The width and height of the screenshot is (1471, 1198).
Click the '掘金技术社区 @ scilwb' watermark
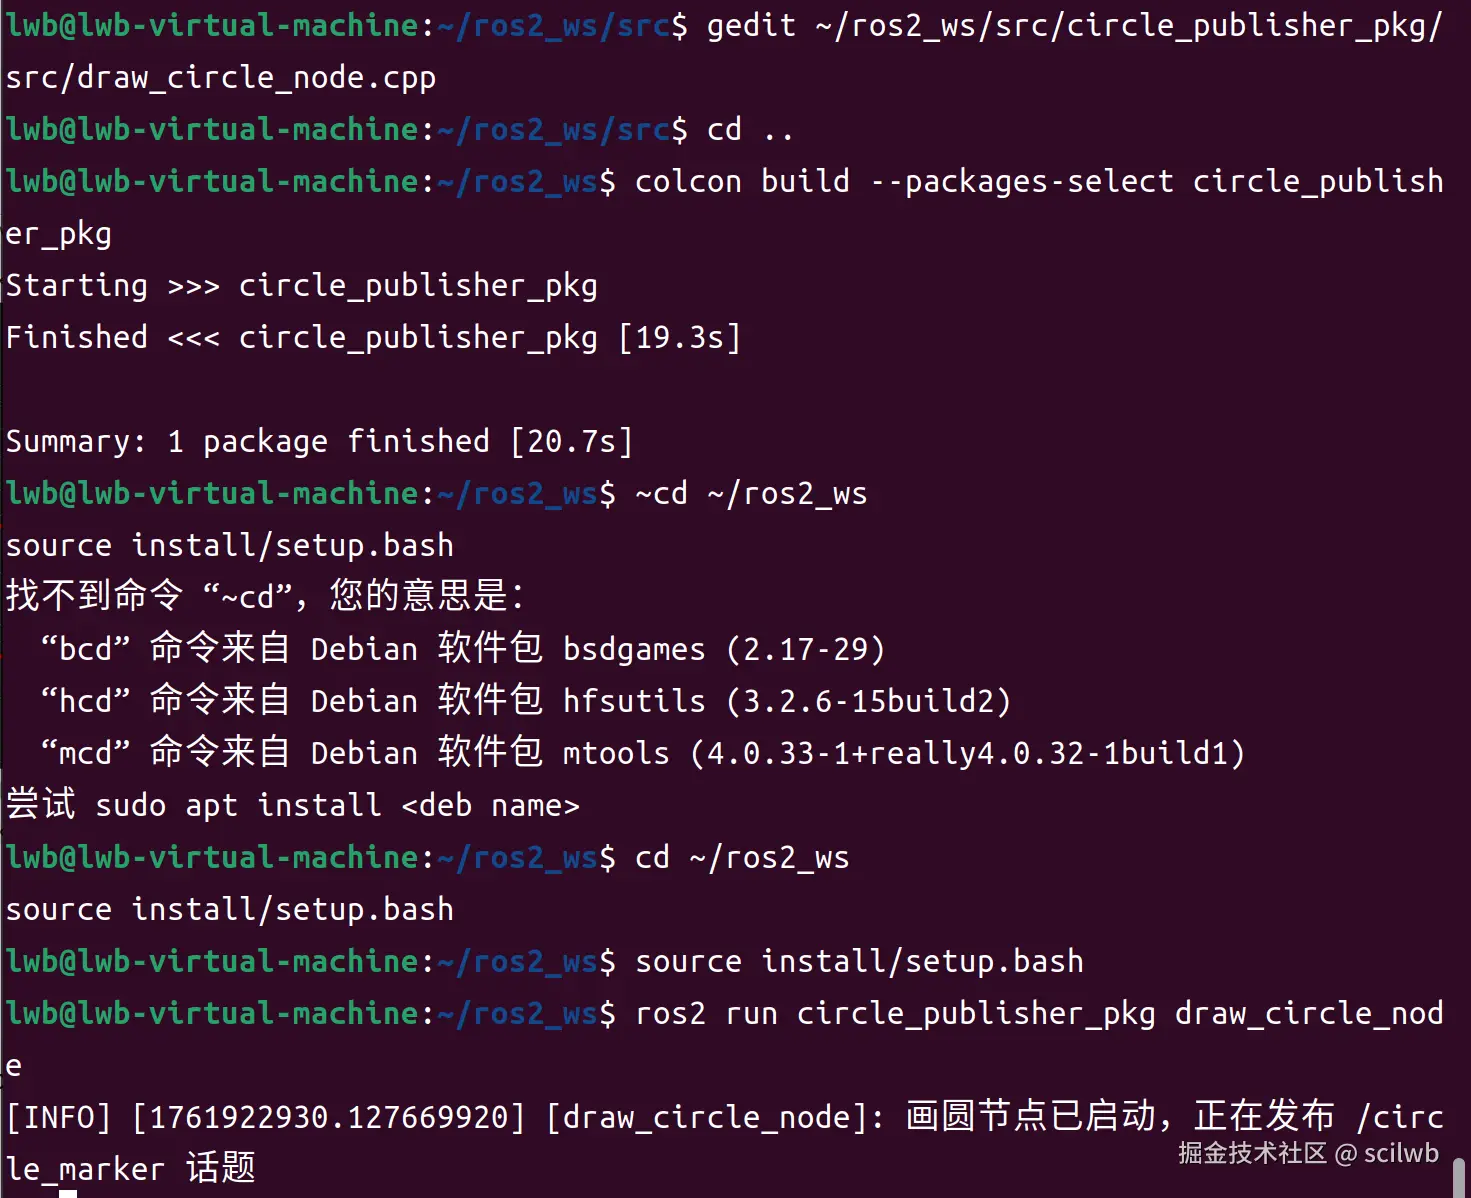click(1308, 1153)
